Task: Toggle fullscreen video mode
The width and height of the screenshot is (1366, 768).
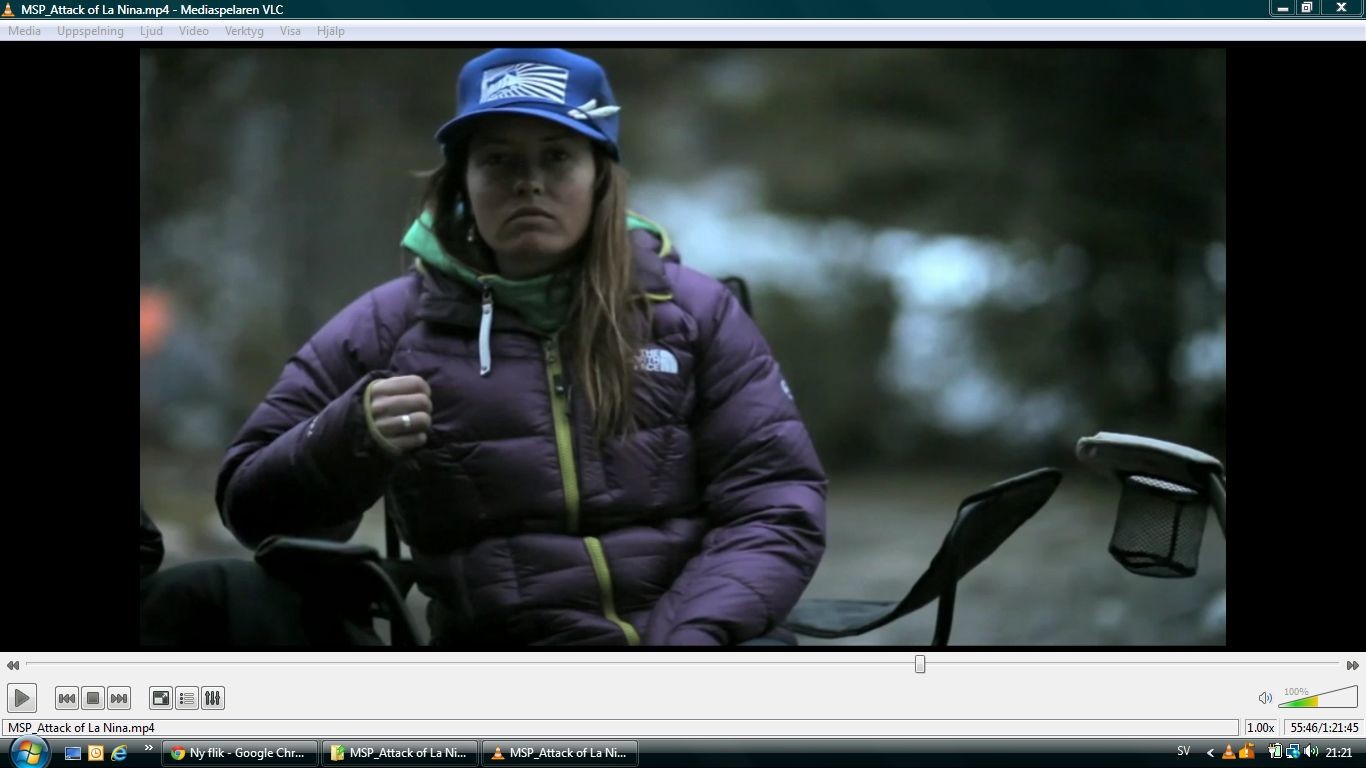Action: pyautogui.click(x=160, y=698)
